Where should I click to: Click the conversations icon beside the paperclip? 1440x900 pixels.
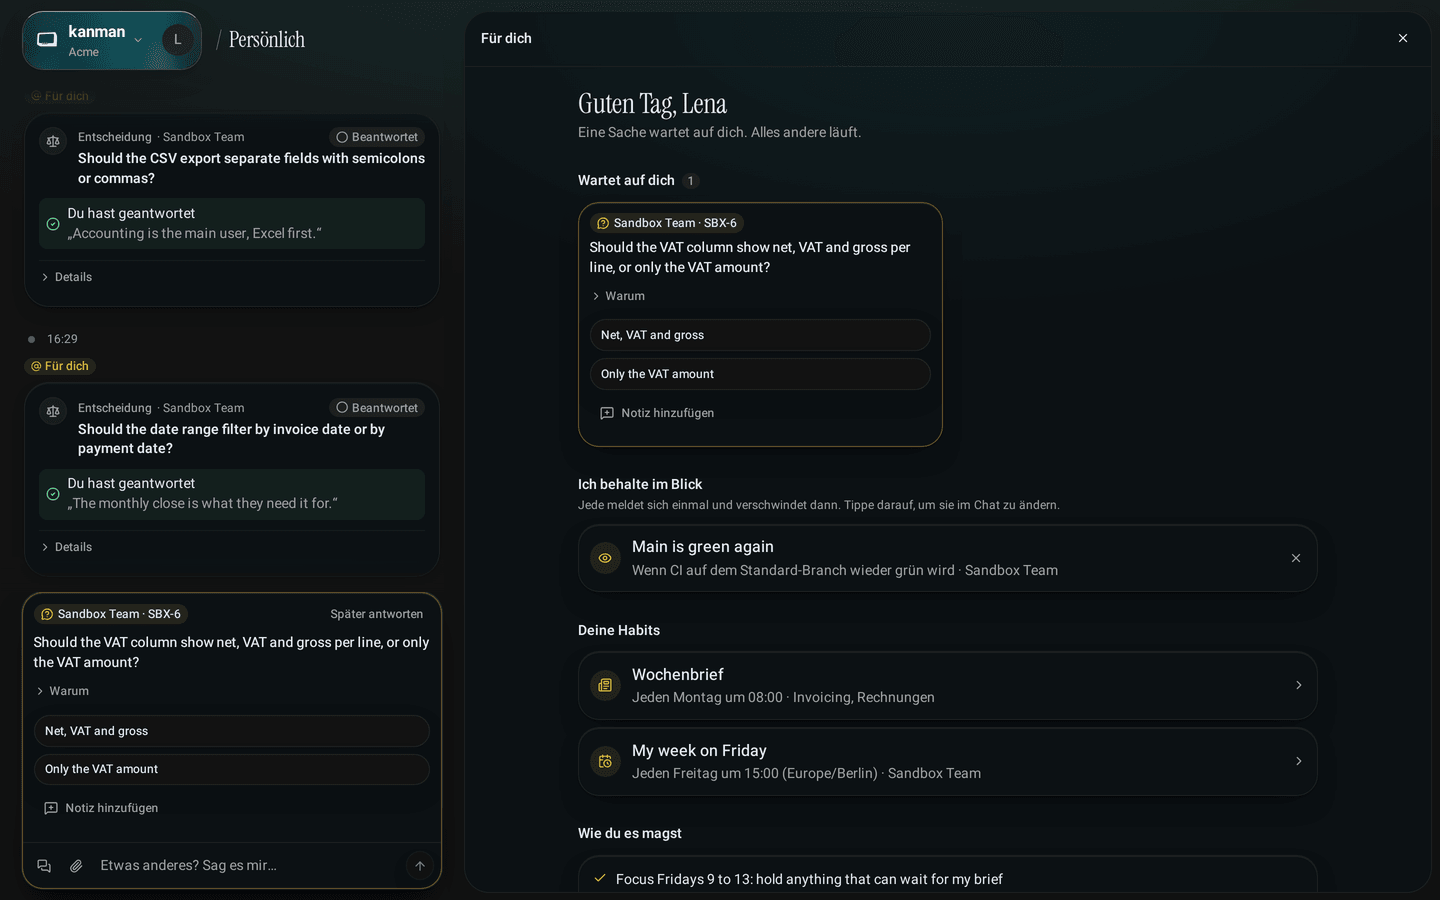(x=44, y=866)
